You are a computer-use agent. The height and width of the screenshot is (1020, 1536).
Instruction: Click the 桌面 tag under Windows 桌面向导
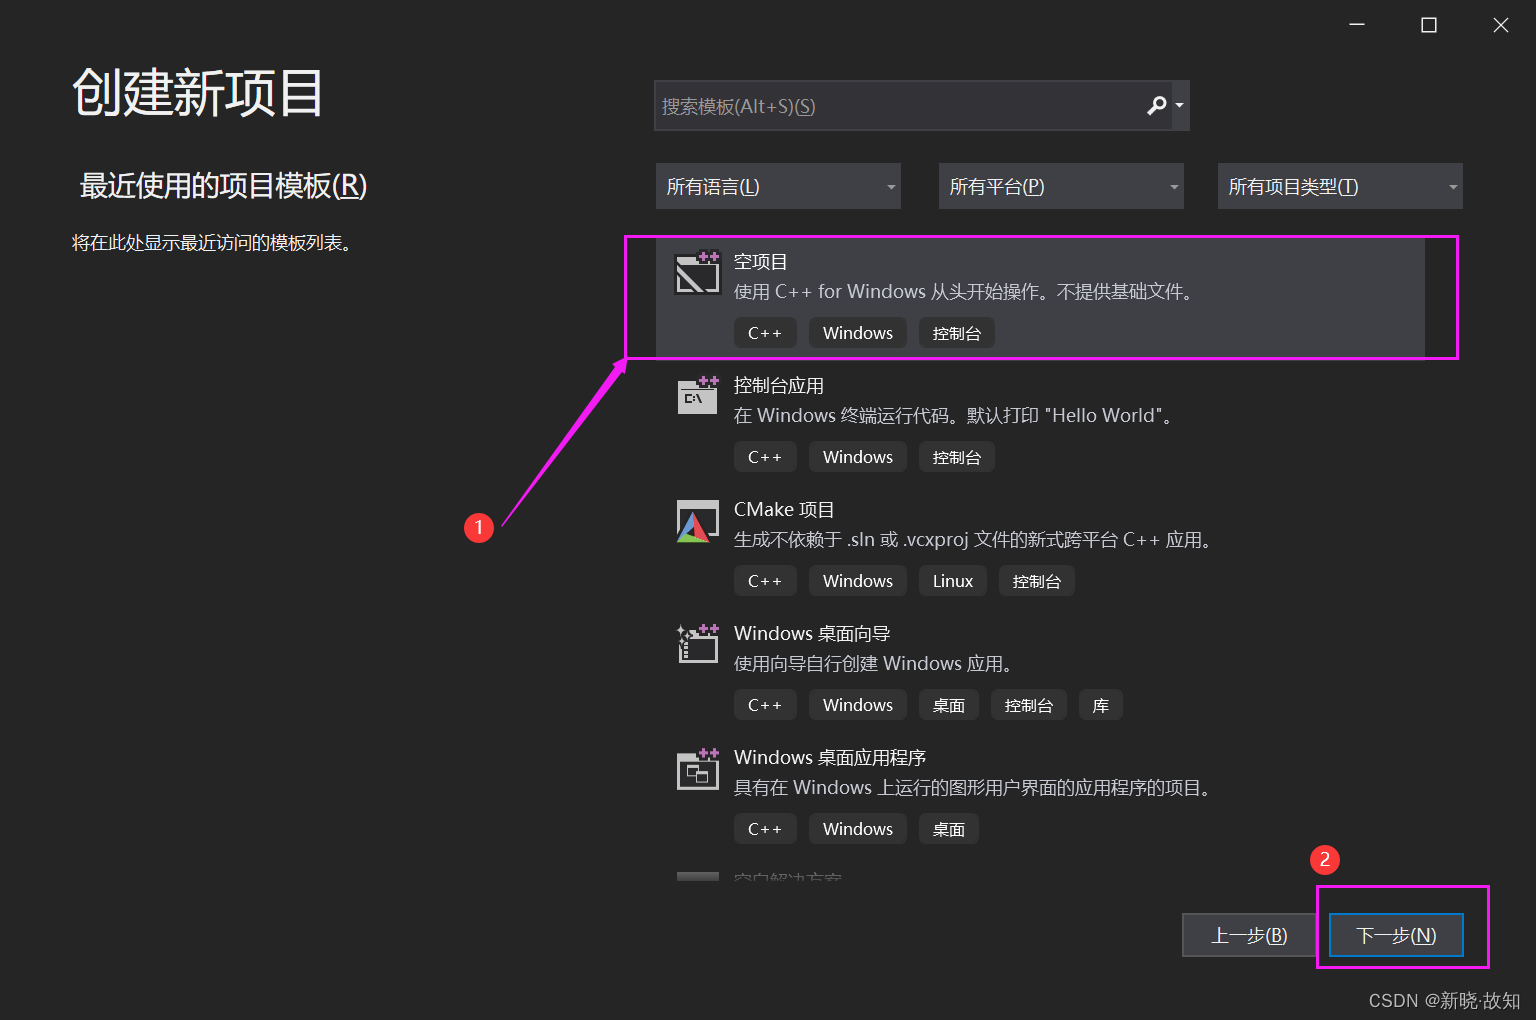(x=949, y=705)
